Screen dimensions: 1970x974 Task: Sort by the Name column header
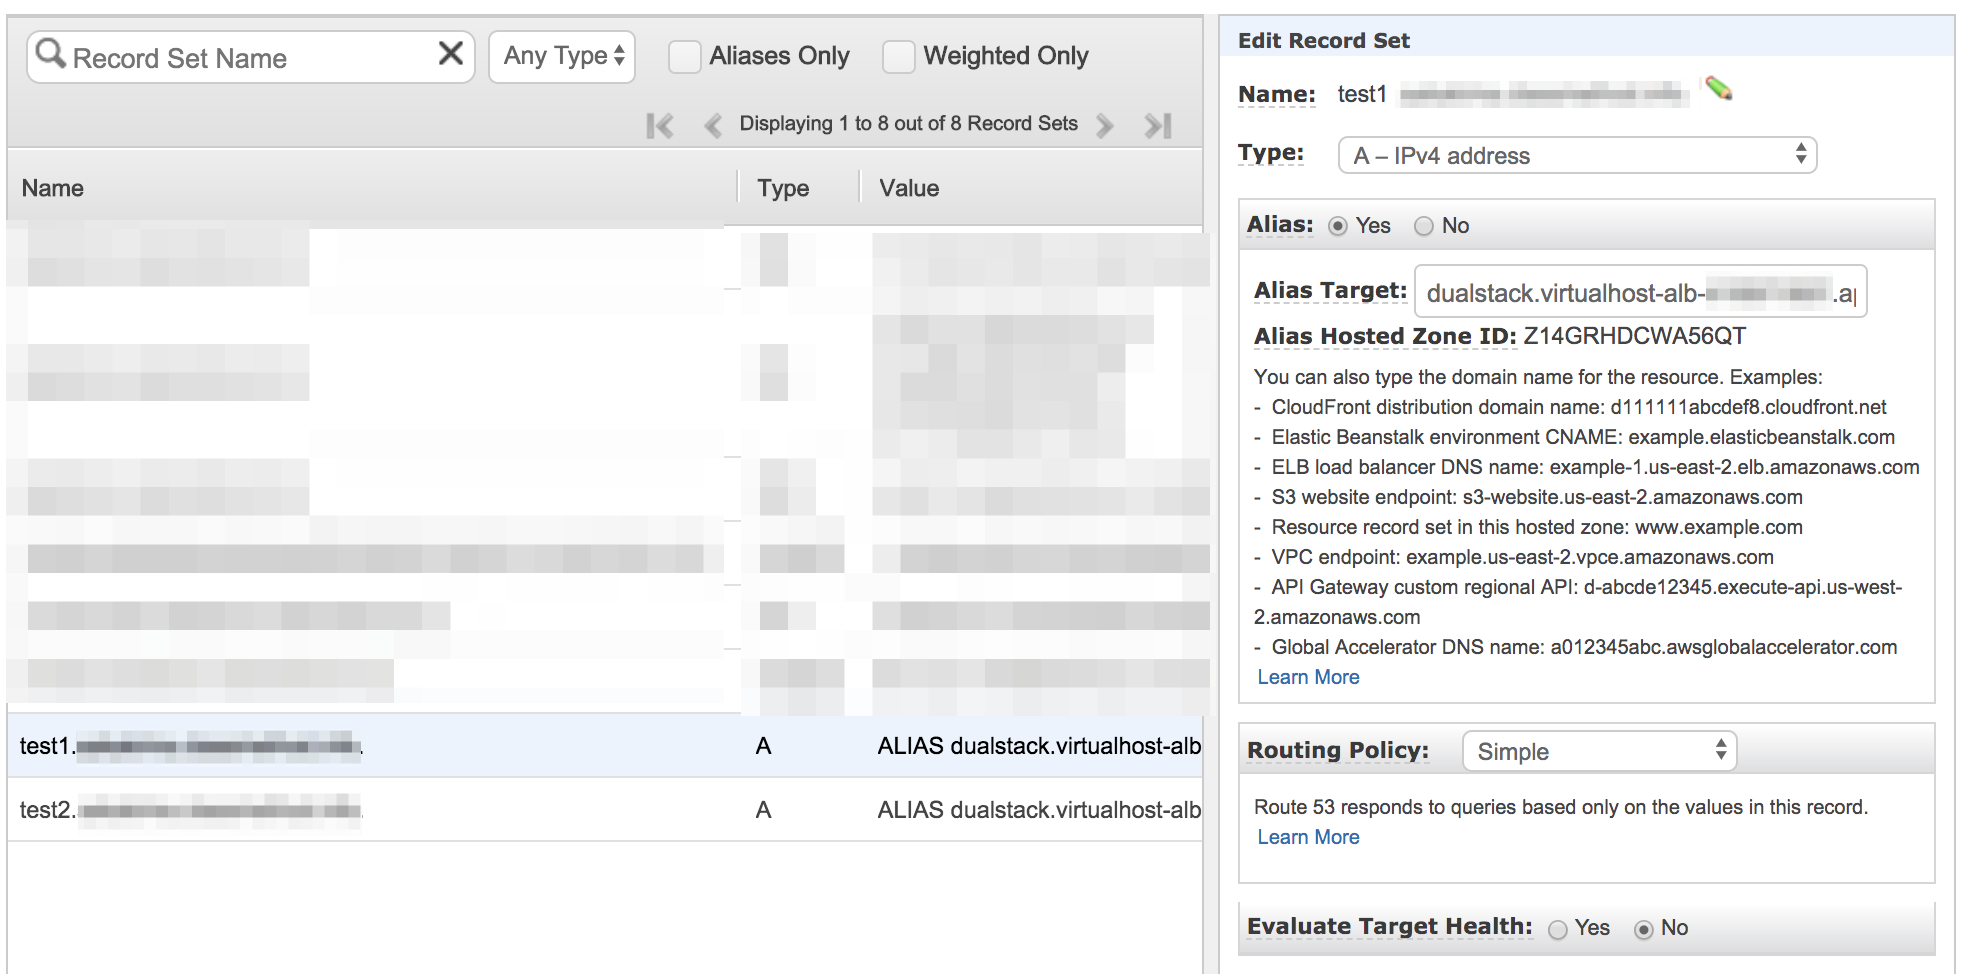[x=53, y=188]
